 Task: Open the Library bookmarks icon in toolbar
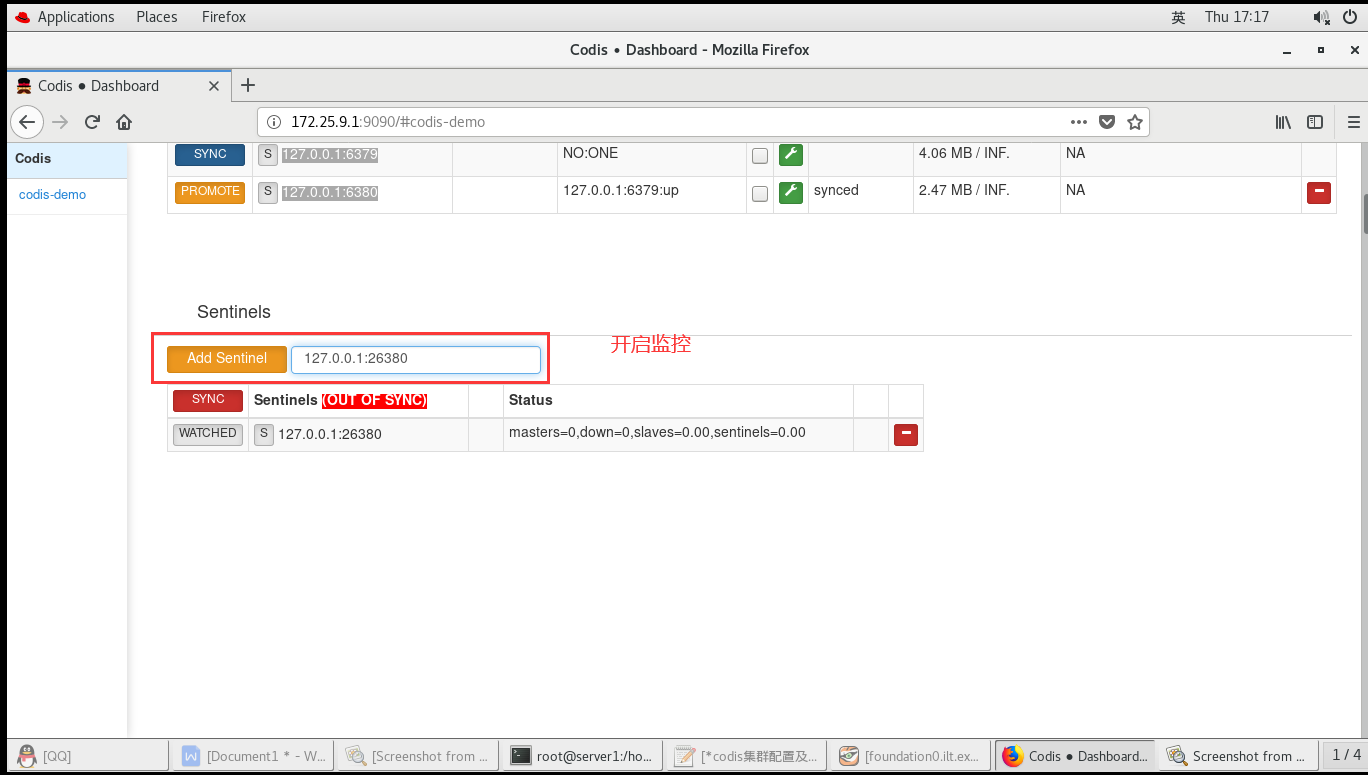(1283, 121)
